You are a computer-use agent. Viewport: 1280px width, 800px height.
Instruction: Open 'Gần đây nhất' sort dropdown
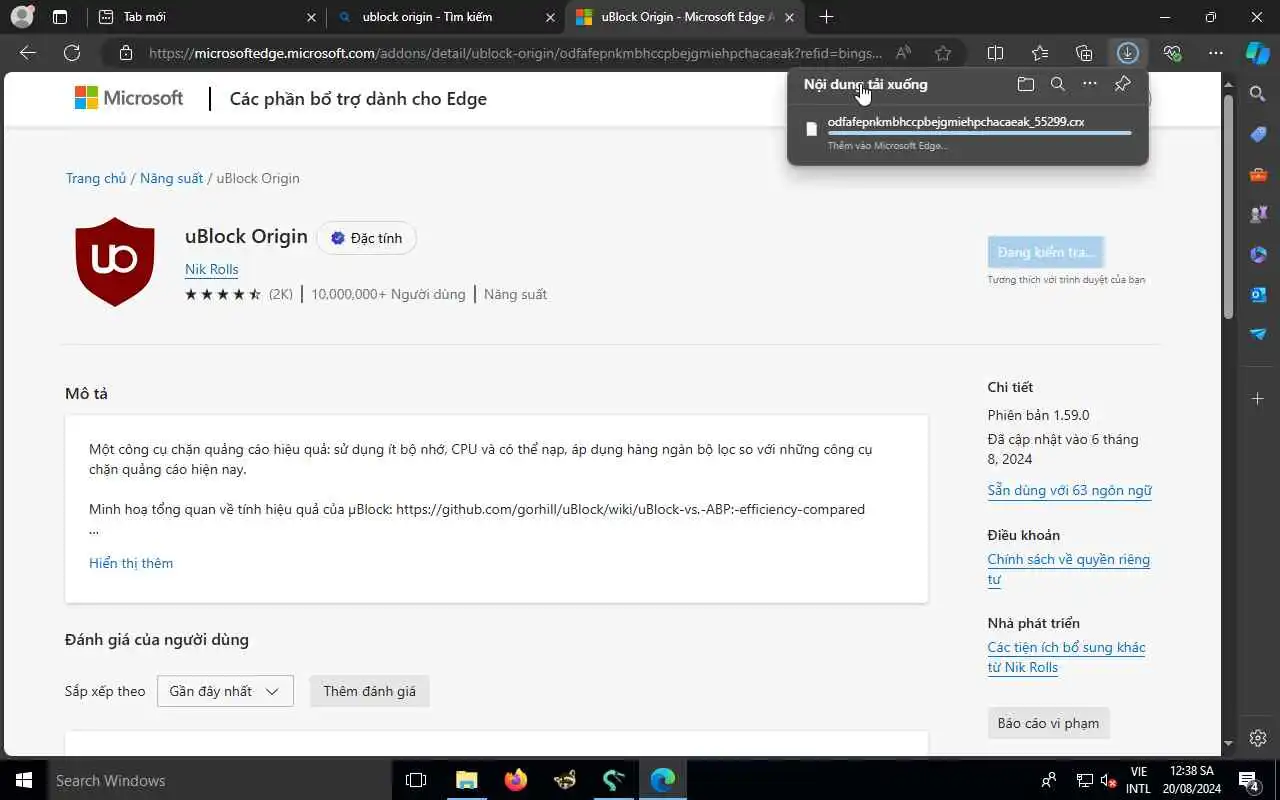225,691
